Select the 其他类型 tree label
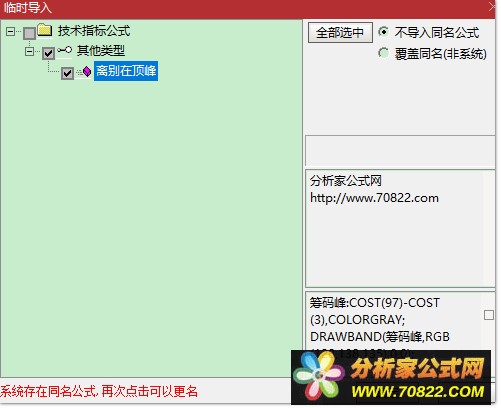The height and width of the screenshot is (408, 501). [x=101, y=51]
